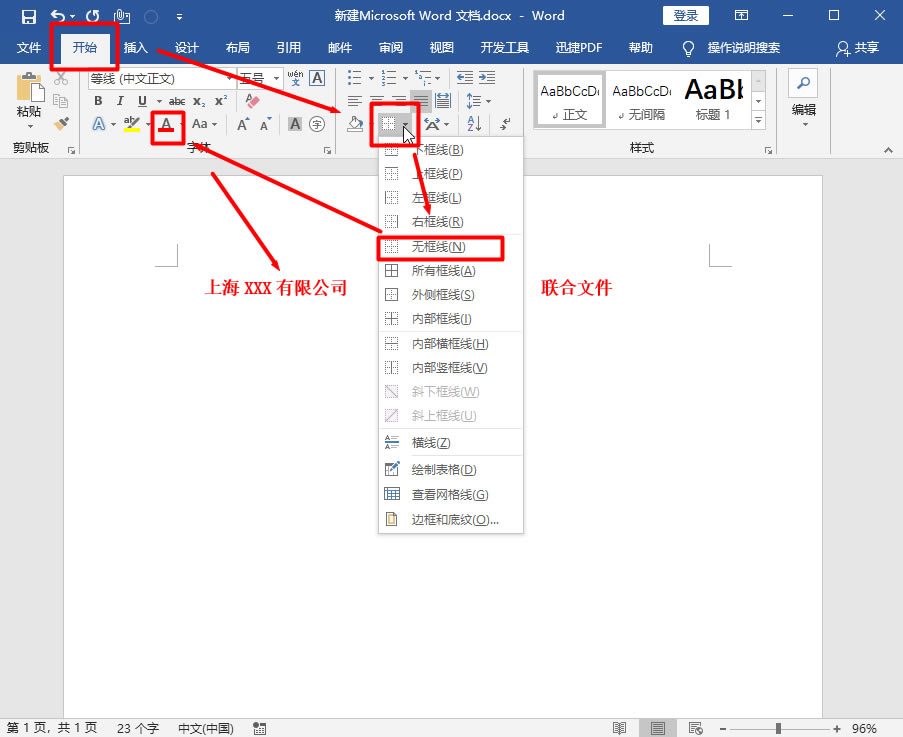The width and height of the screenshot is (903, 737).
Task: Choose 边框和底纹 menu entry
Action: (446, 518)
